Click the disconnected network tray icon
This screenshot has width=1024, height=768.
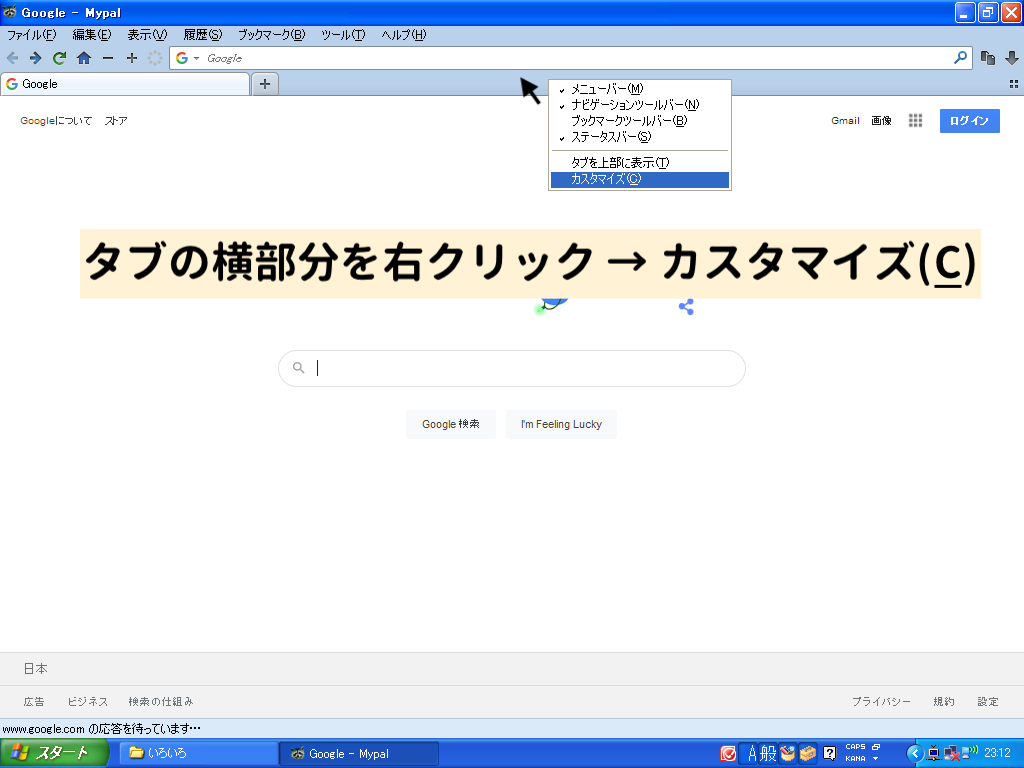(952, 754)
